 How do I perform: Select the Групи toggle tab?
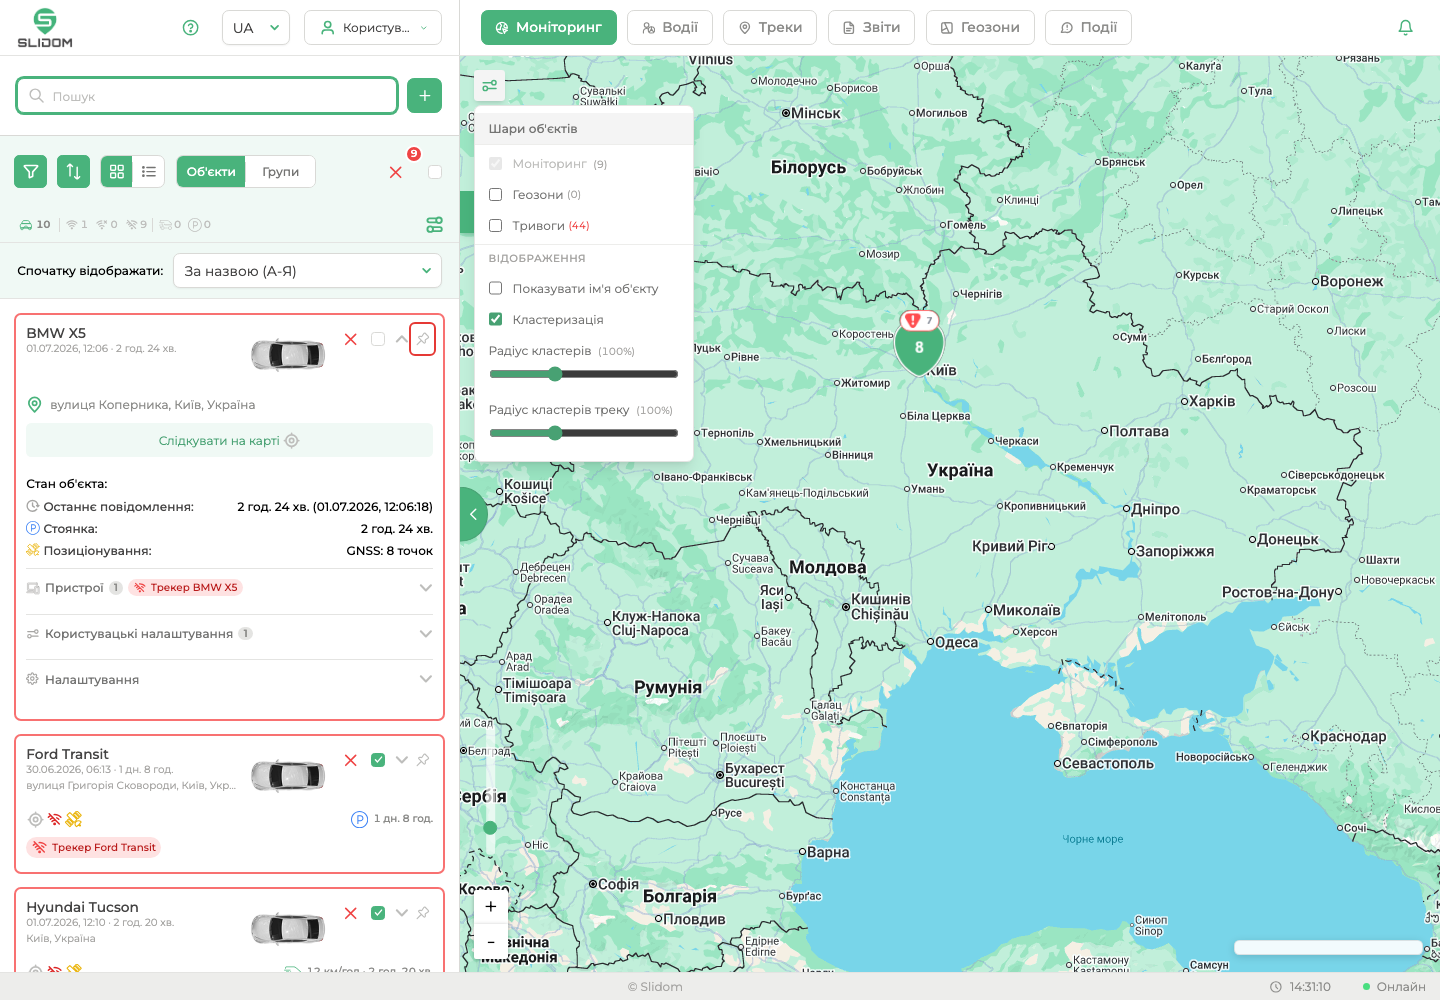point(281,172)
